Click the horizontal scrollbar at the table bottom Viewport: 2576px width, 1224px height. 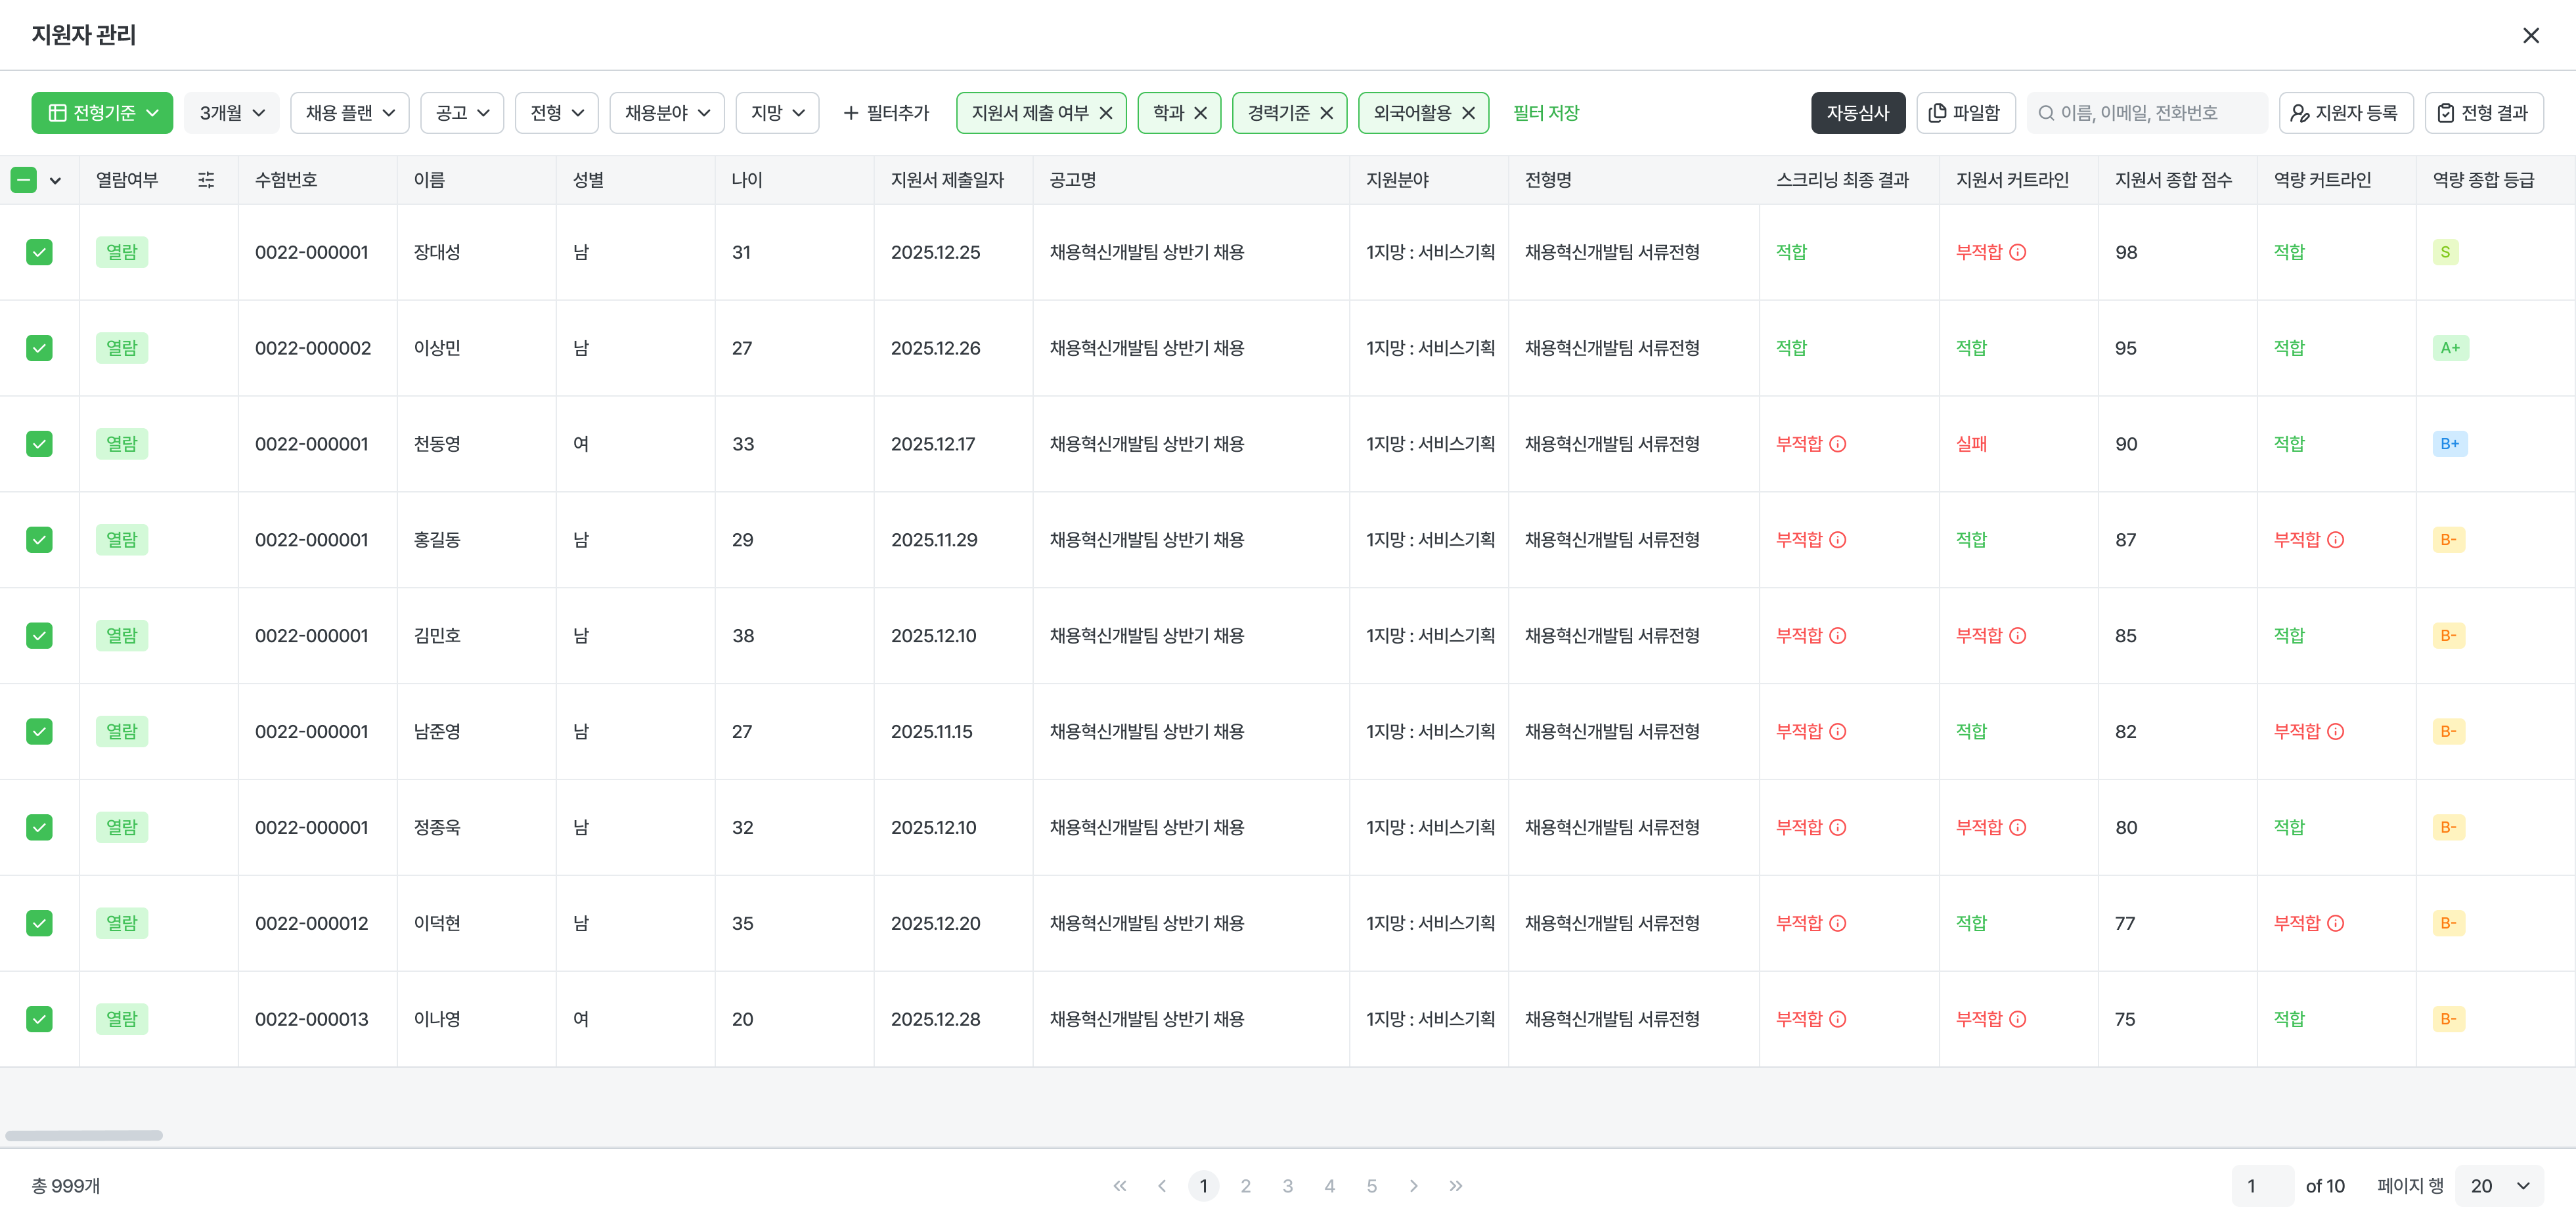[x=84, y=1135]
